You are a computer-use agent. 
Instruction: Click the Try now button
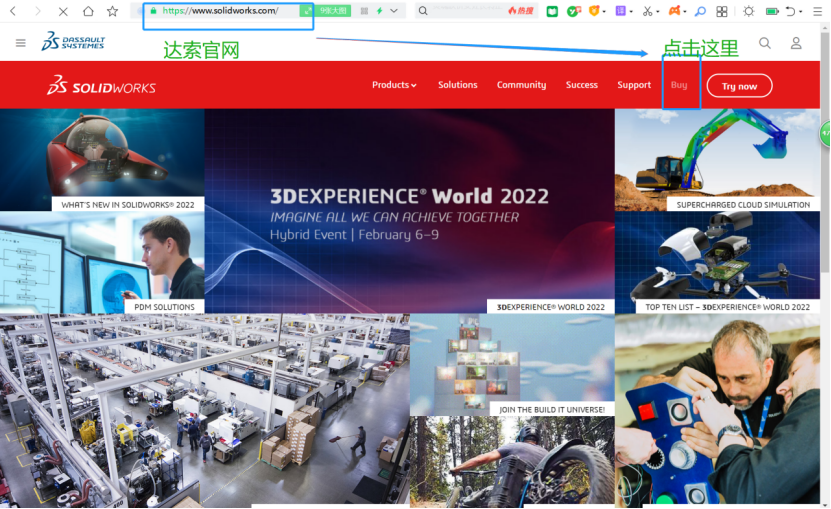point(739,86)
